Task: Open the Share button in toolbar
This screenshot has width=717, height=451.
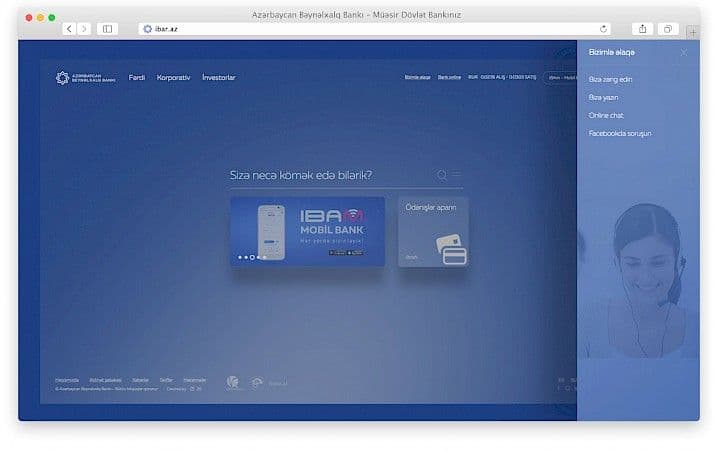Action: pyautogui.click(x=642, y=29)
